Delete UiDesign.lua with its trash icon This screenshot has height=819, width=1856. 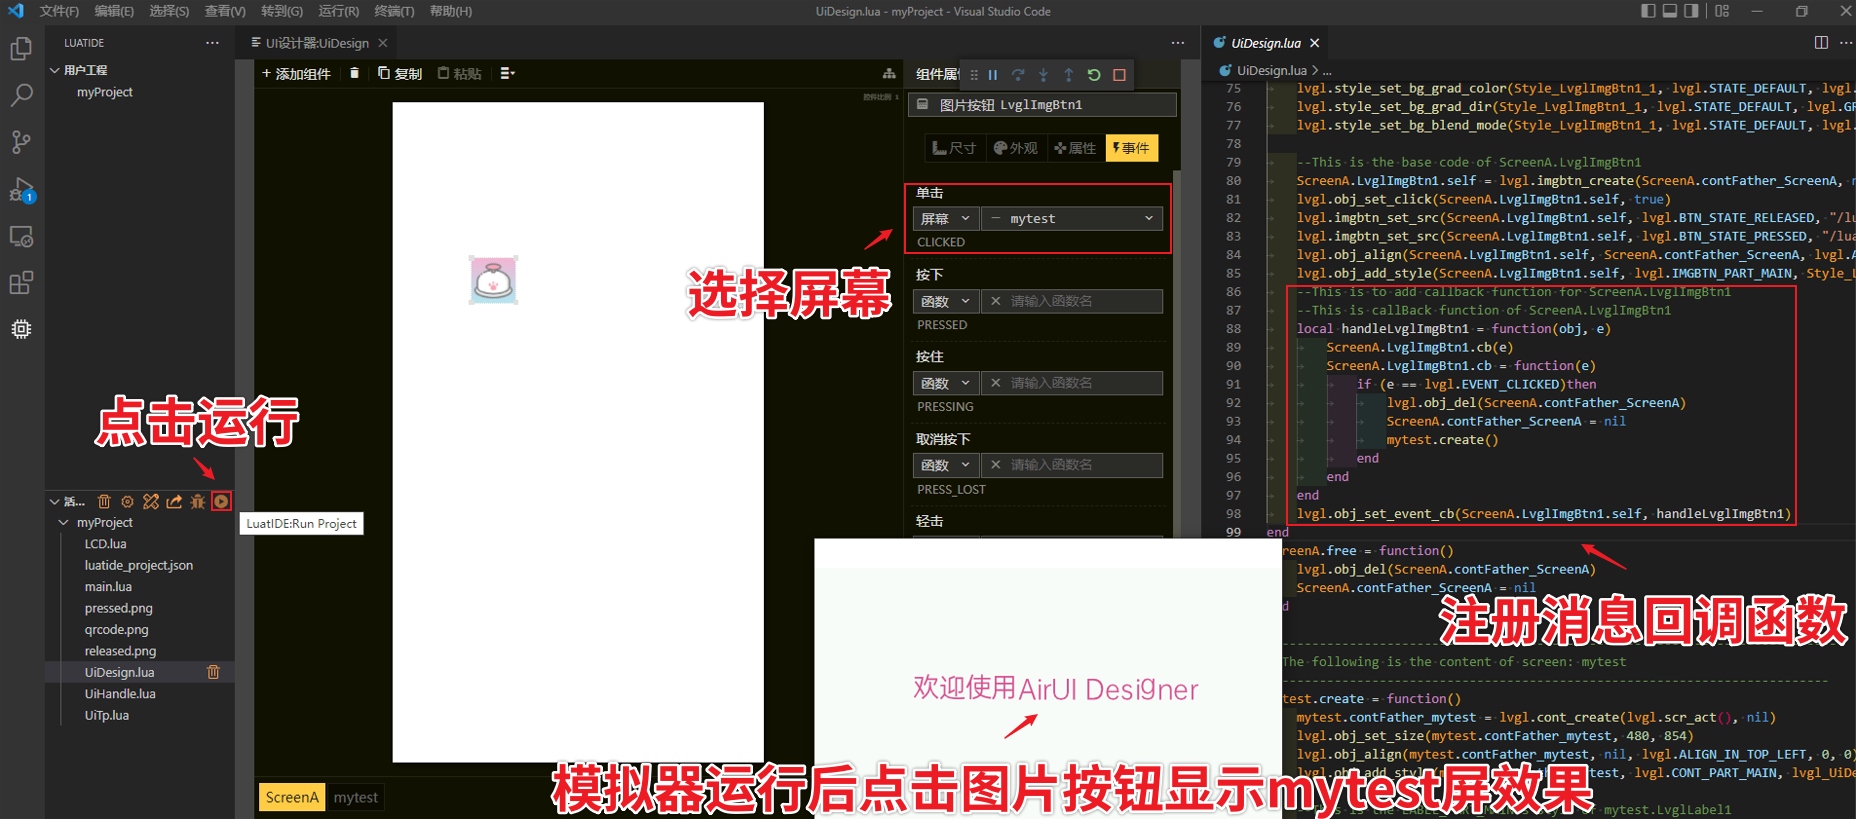coord(213,672)
